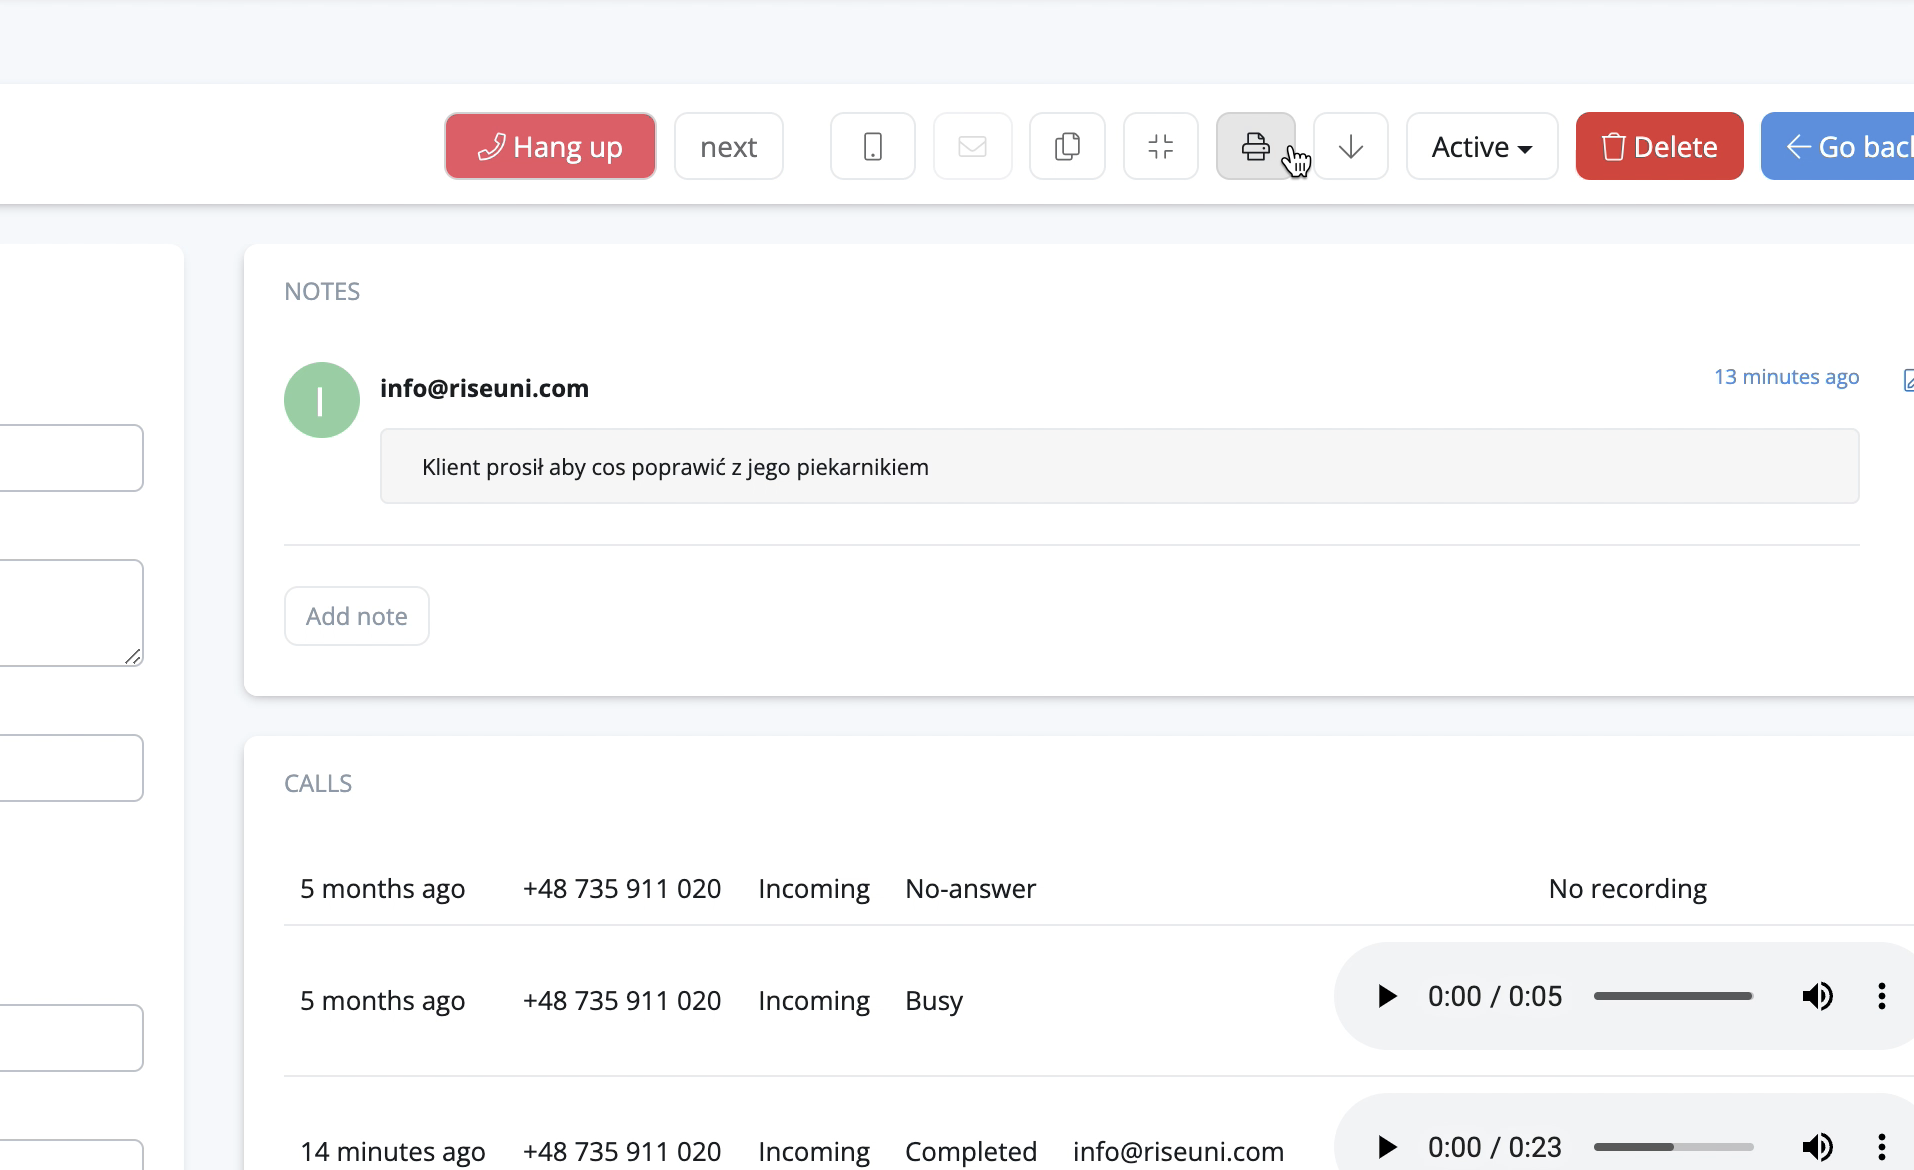
Task: Click the mobile phone icon button
Action: (872, 147)
